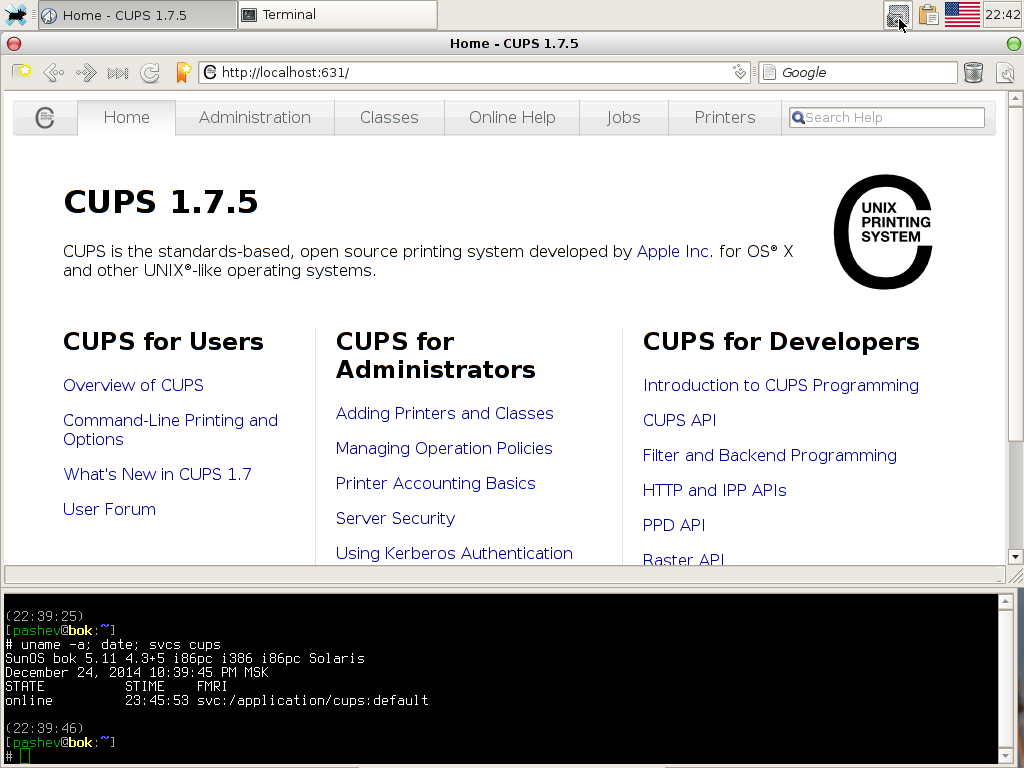Open Command-Line Printing and Options link

tap(170, 430)
